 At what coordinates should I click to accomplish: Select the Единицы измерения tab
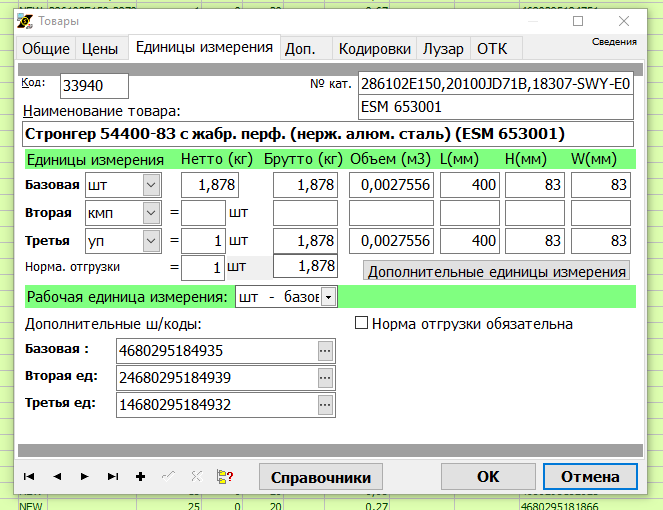coord(204,47)
